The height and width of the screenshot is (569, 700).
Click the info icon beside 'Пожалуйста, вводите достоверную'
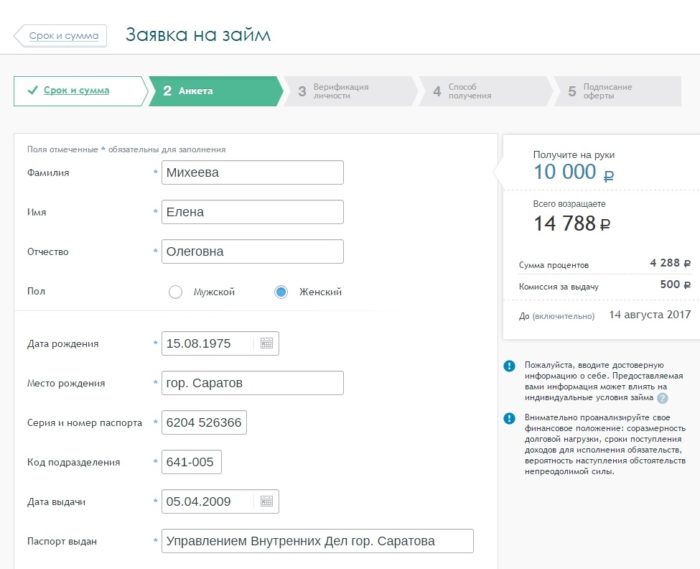tap(509, 366)
